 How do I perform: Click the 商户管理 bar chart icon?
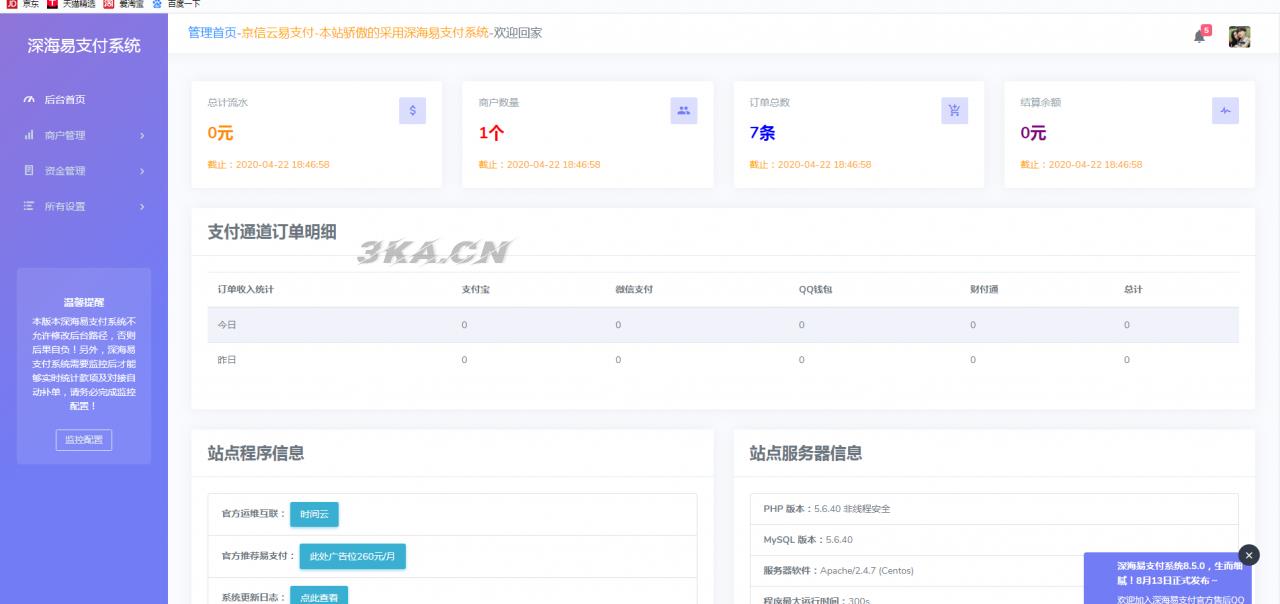[x=29, y=135]
